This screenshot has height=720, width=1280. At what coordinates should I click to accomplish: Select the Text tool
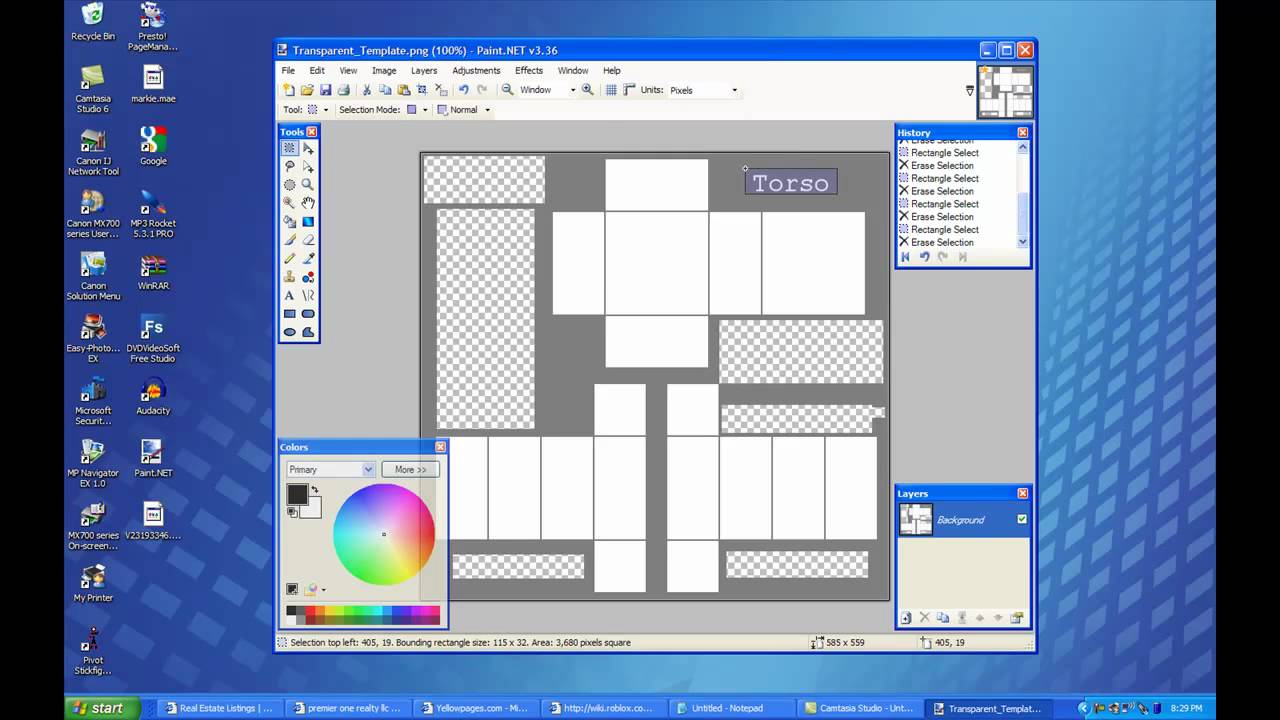pos(289,295)
